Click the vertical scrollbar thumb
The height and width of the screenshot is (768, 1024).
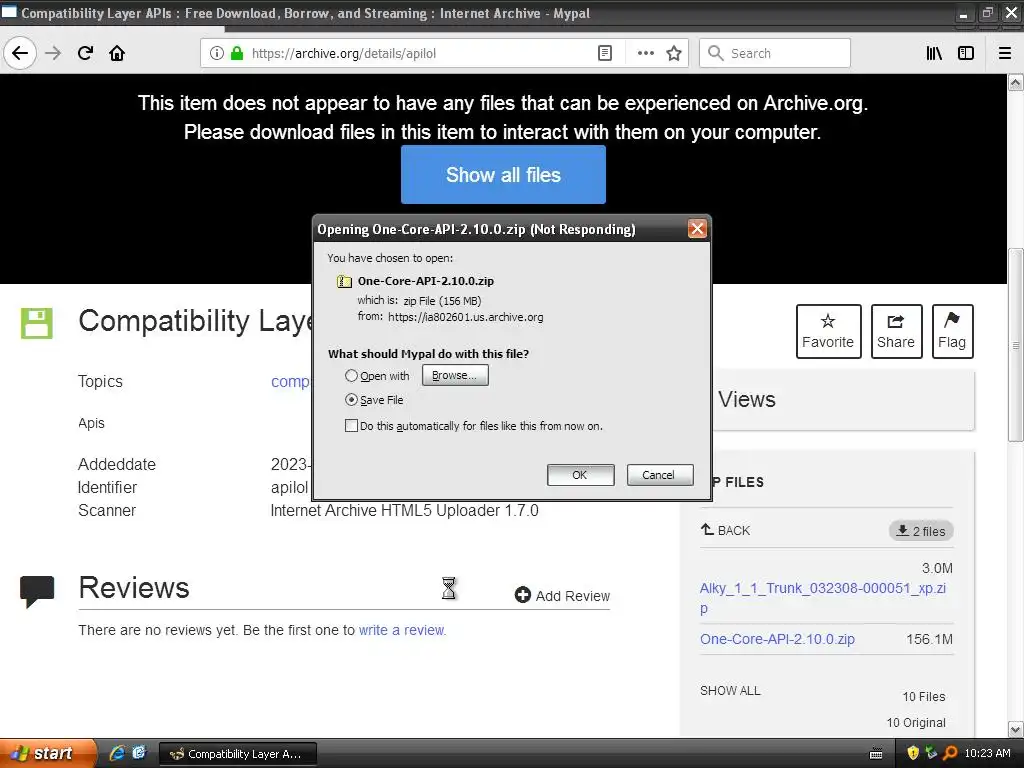pos(1016,345)
